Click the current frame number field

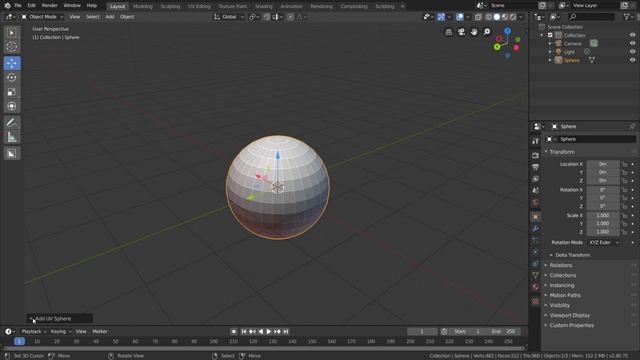click(x=422, y=331)
